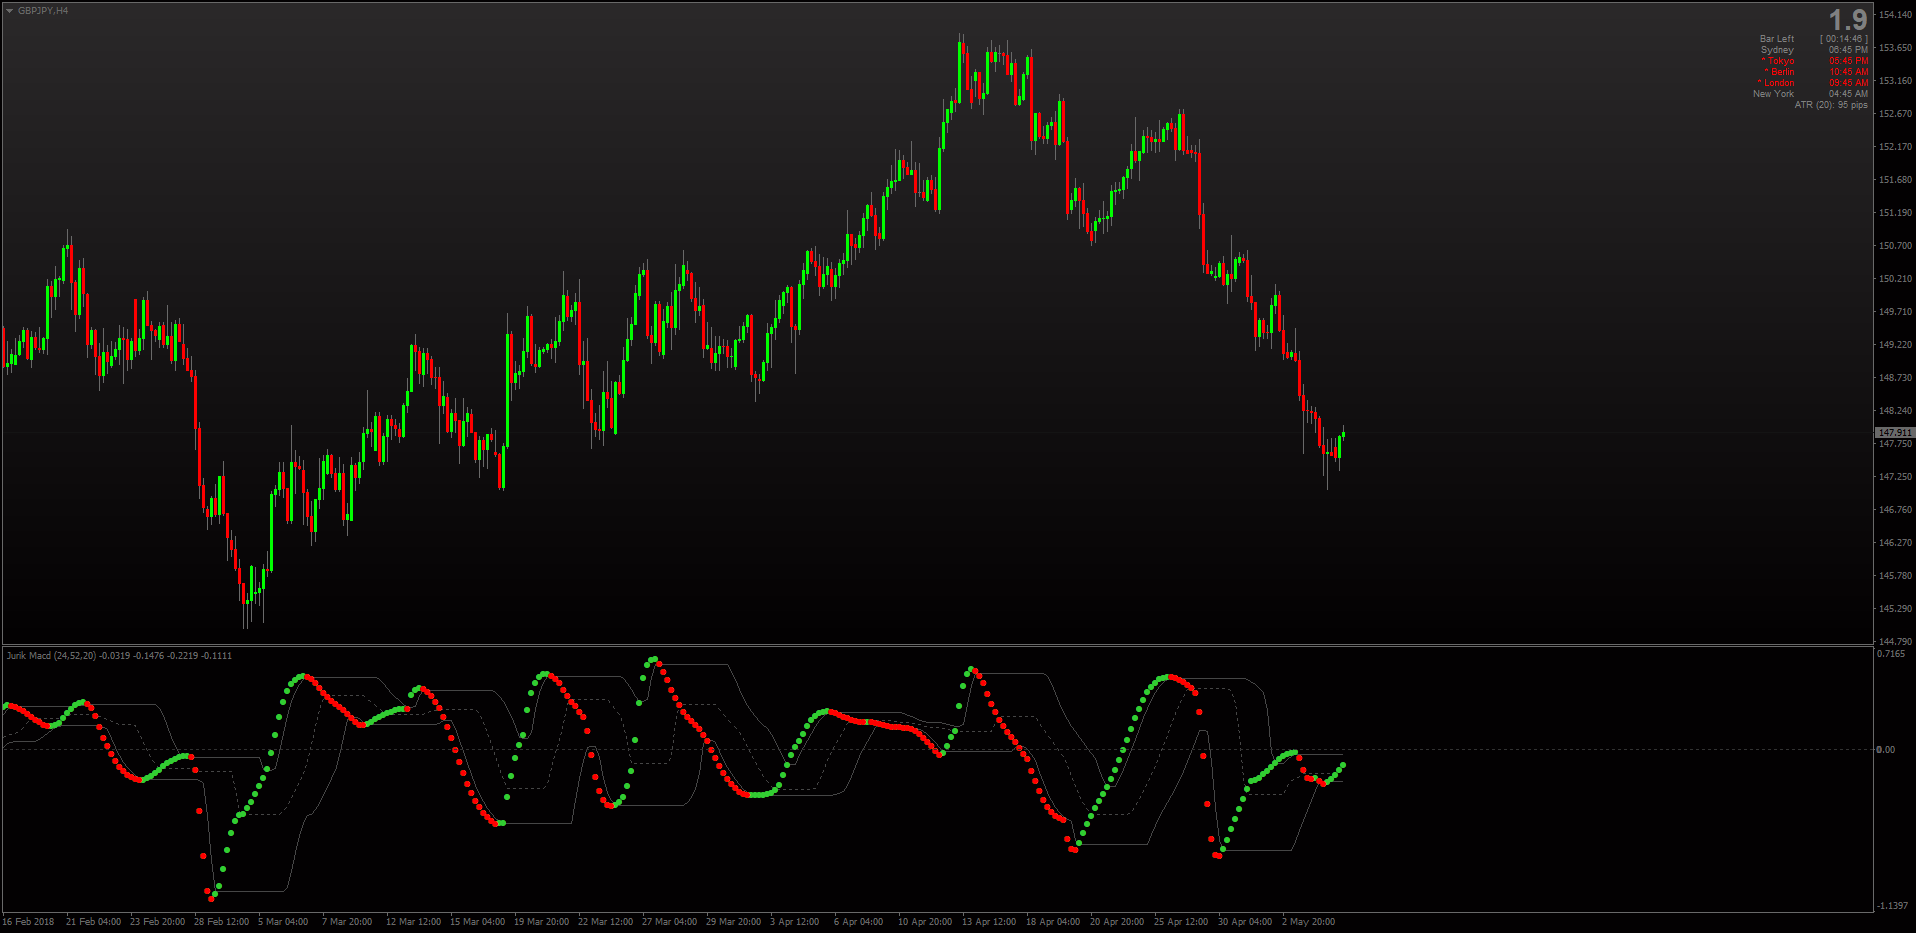Select the Bar Left countdown timer
Screen dimensions: 1916x933
click(1843, 39)
